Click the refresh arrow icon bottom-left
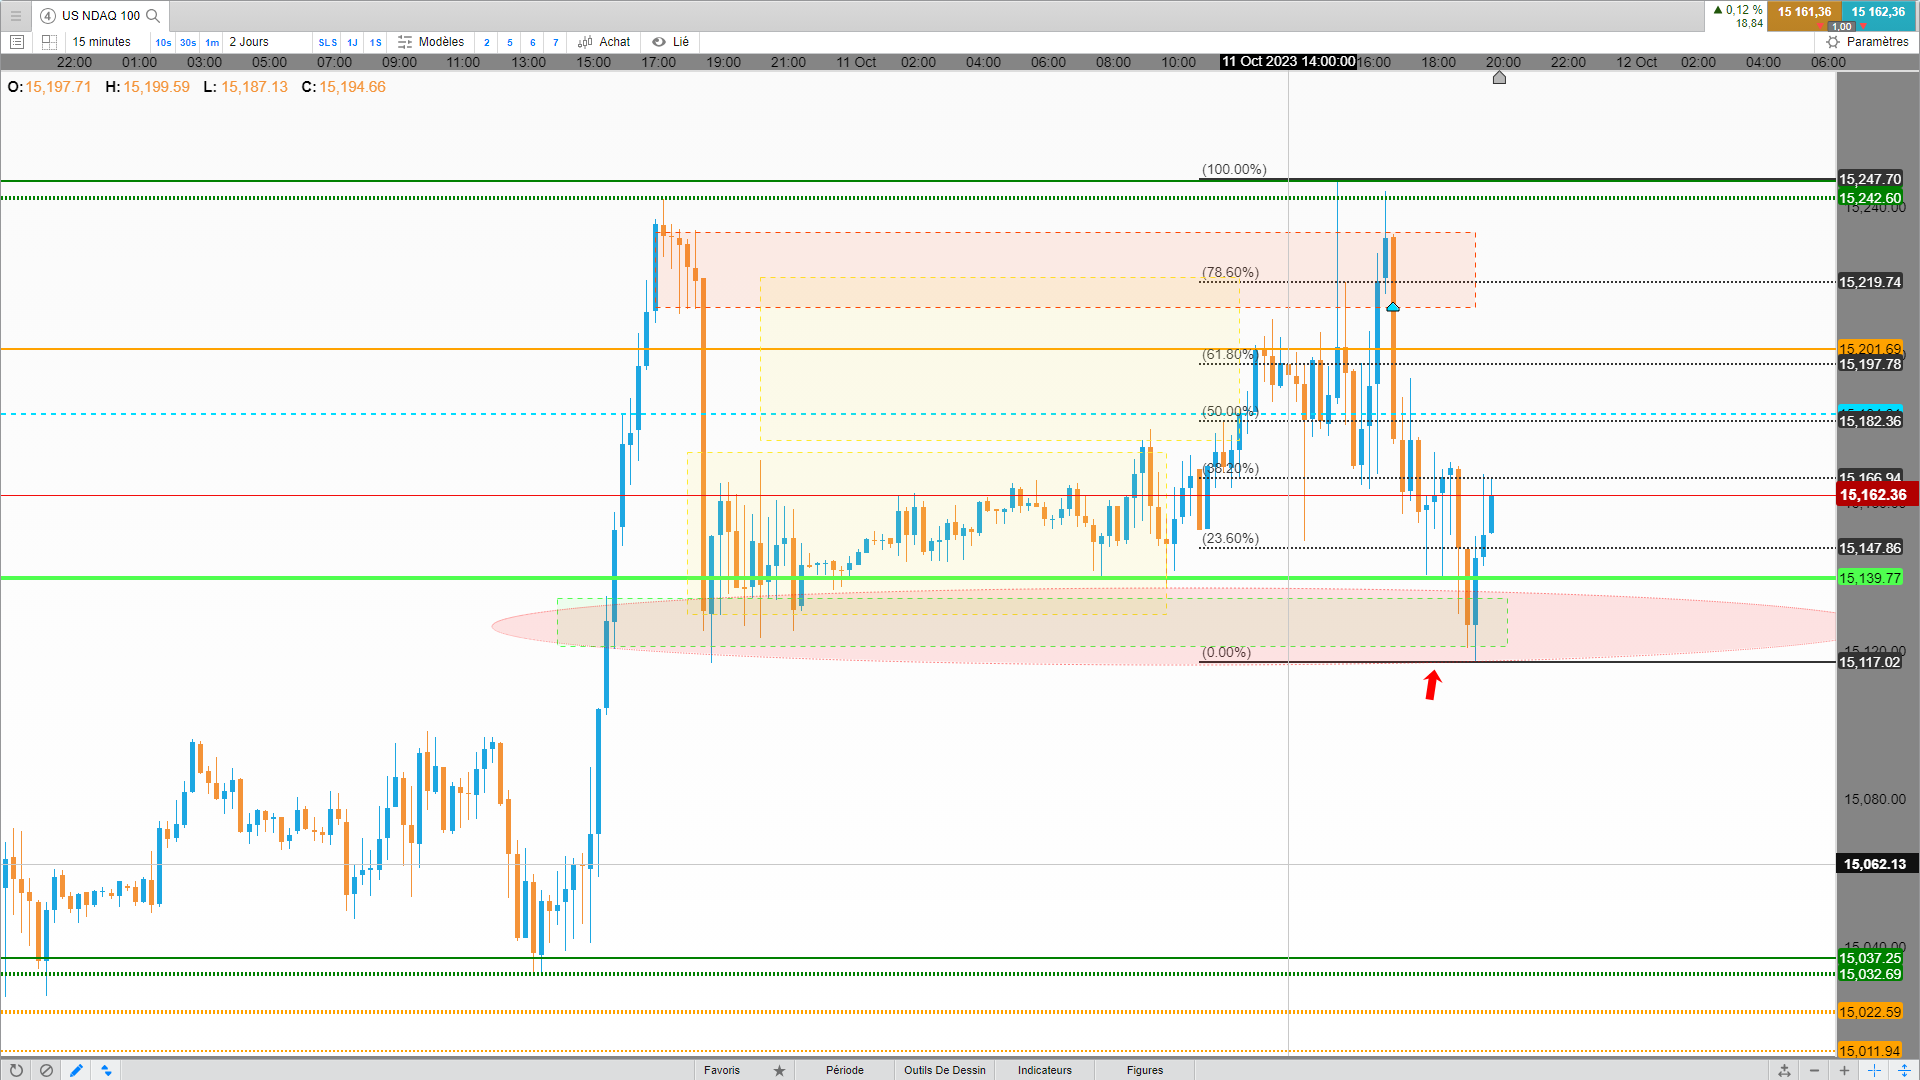Screen dimensions: 1920x1080 pyautogui.click(x=16, y=1070)
